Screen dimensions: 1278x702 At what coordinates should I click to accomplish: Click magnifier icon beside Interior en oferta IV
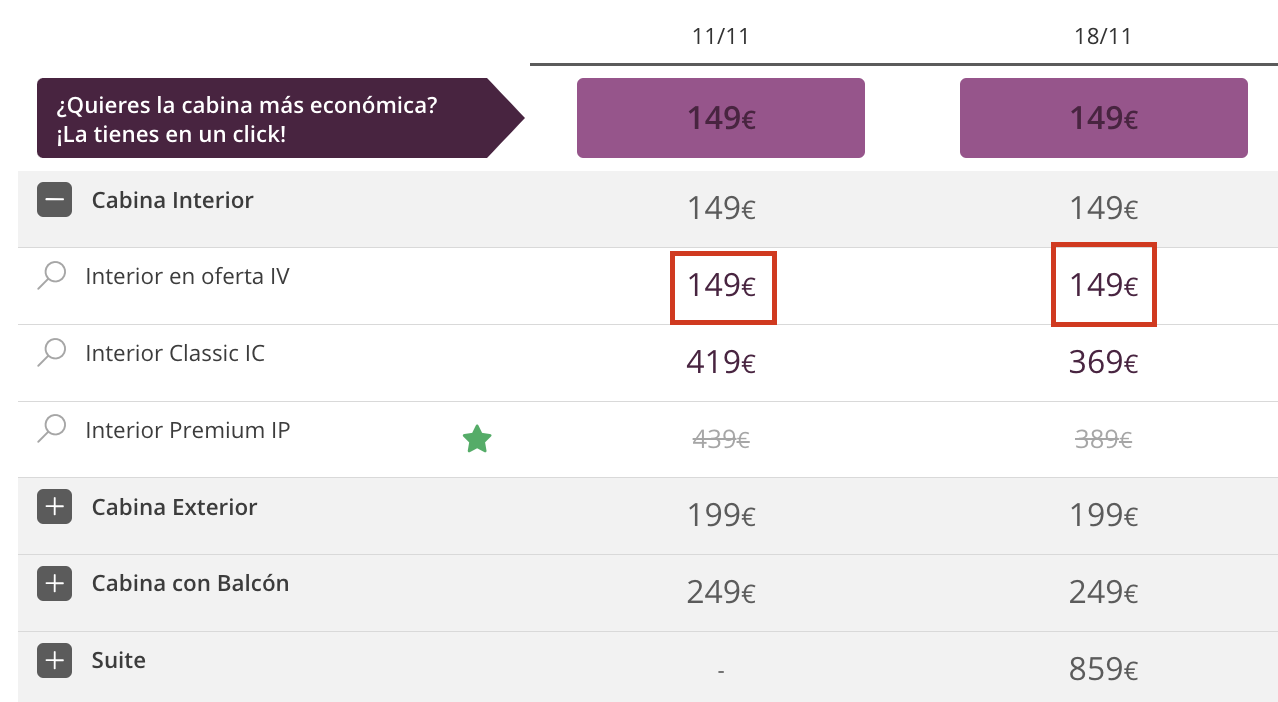point(51,276)
